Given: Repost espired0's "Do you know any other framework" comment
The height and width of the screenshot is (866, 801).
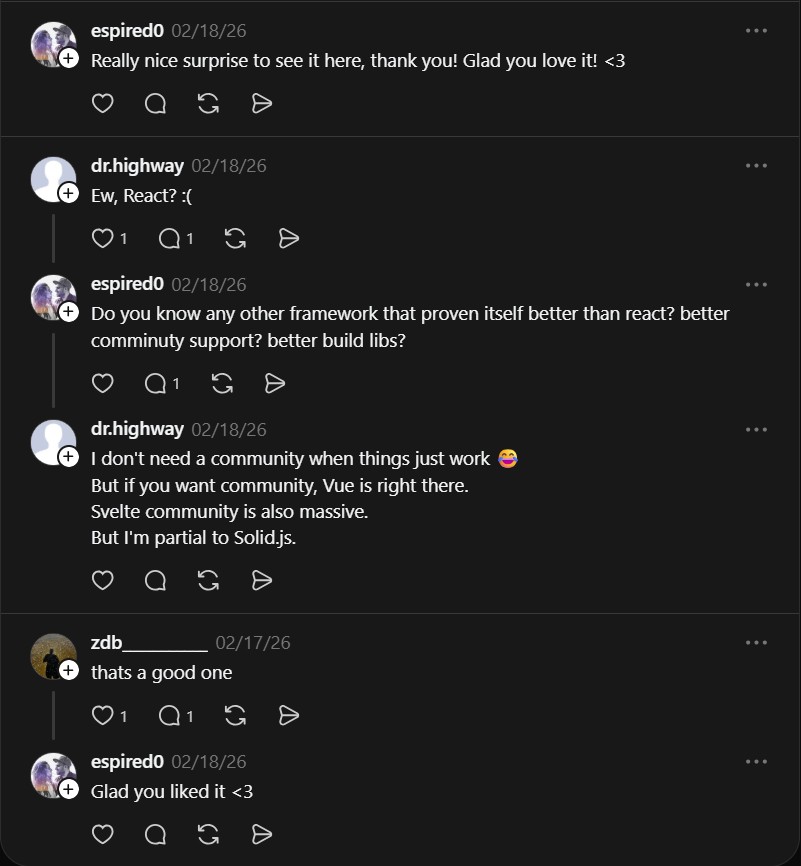Looking at the screenshot, I should coord(222,383).
